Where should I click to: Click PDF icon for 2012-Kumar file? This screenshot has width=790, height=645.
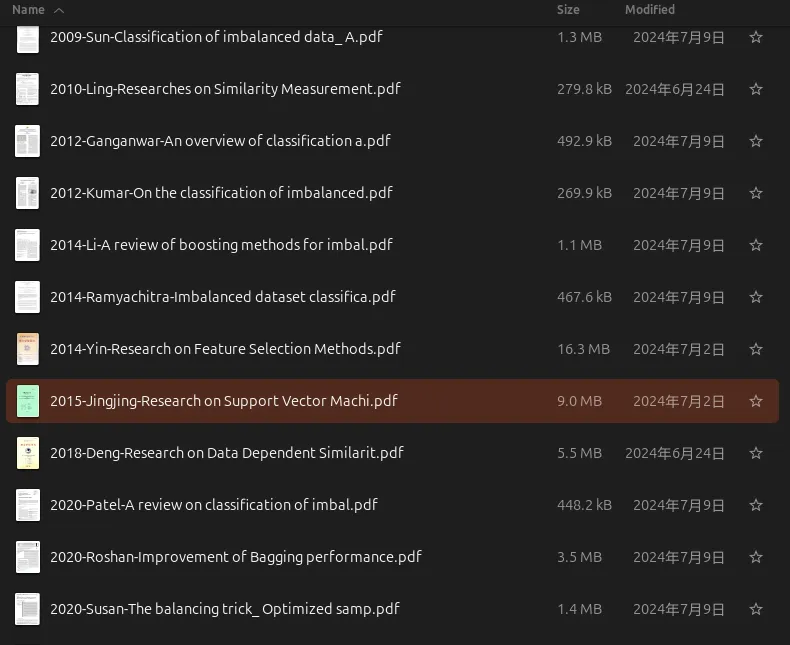click(x=27, y=193)
